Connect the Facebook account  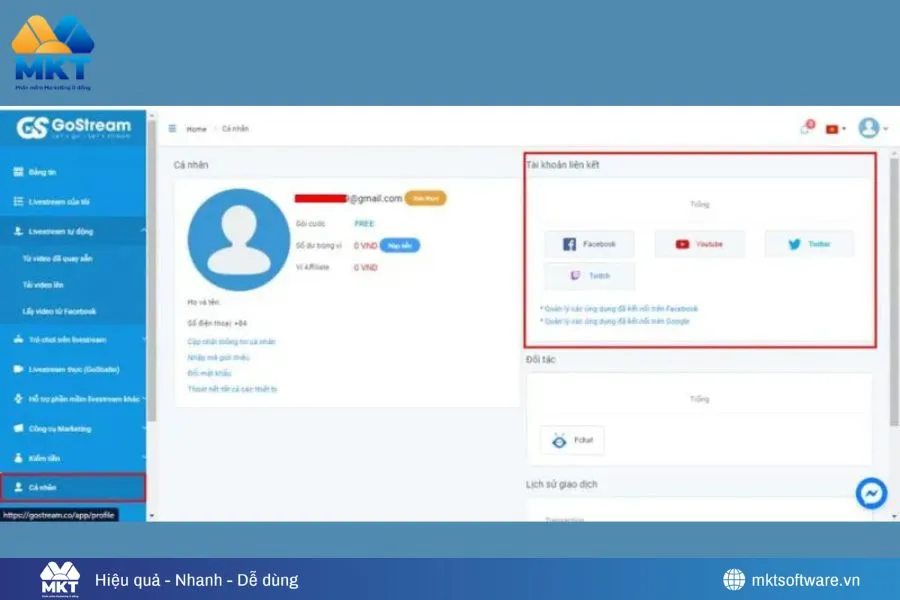589,243
